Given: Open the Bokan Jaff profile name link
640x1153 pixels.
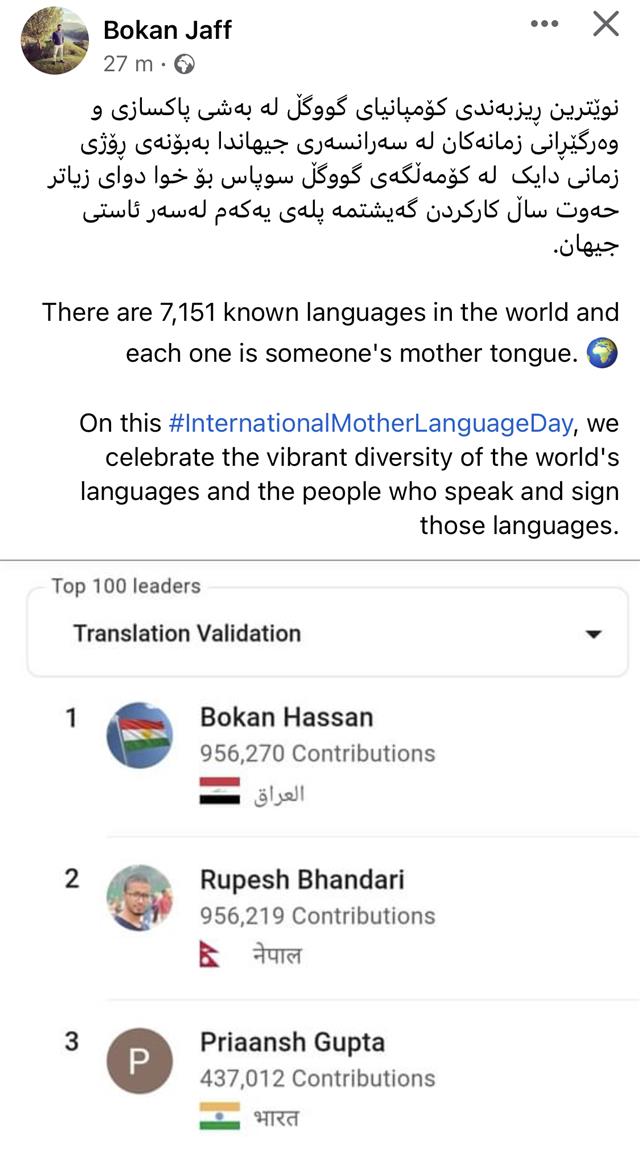Looking at the screenshot, I should pos(167,30).
